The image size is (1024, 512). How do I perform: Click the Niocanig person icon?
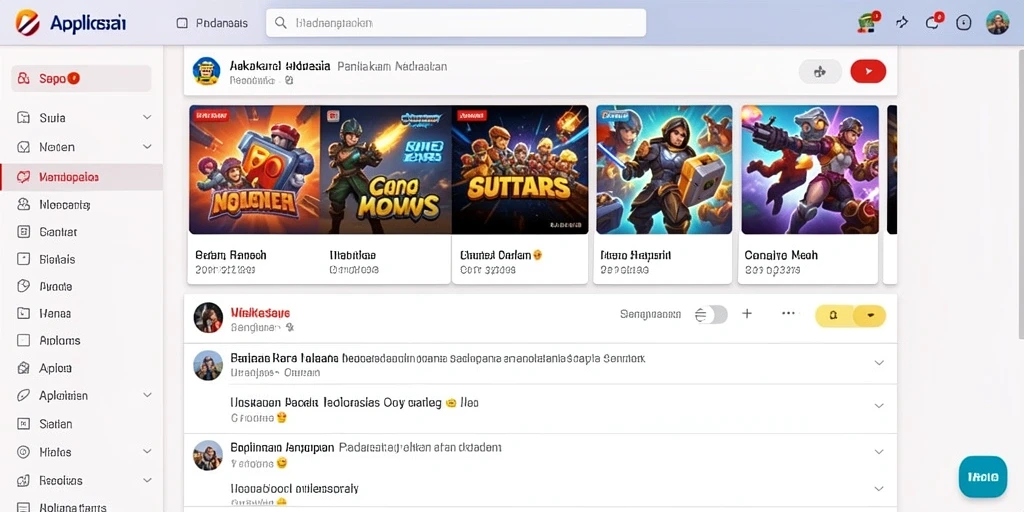(24, 204)
